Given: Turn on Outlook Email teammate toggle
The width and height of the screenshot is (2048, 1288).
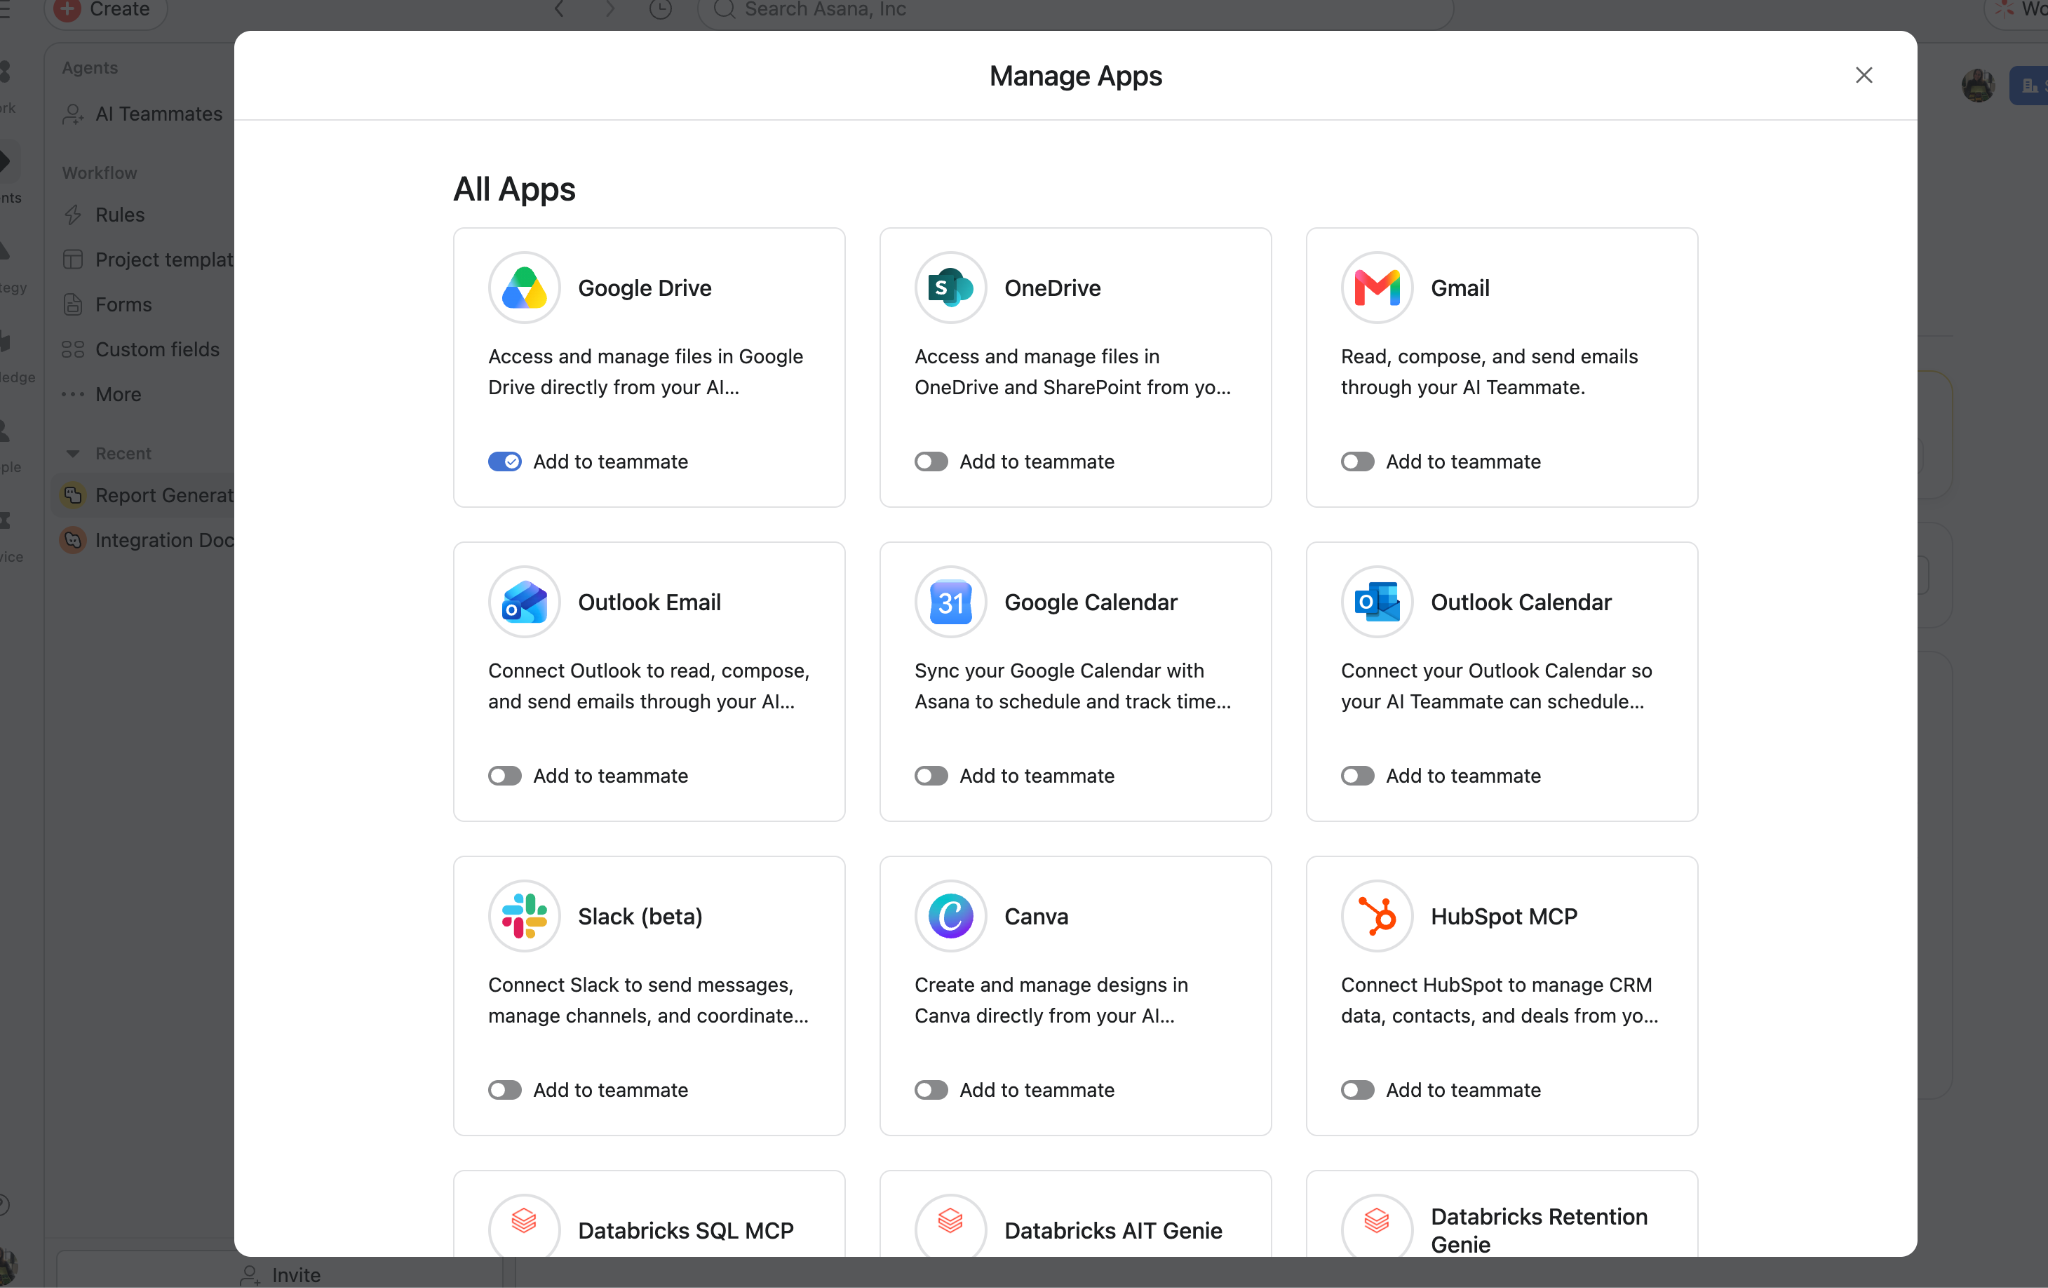Looking at the screenshot, I should click(x=505, y=775).
